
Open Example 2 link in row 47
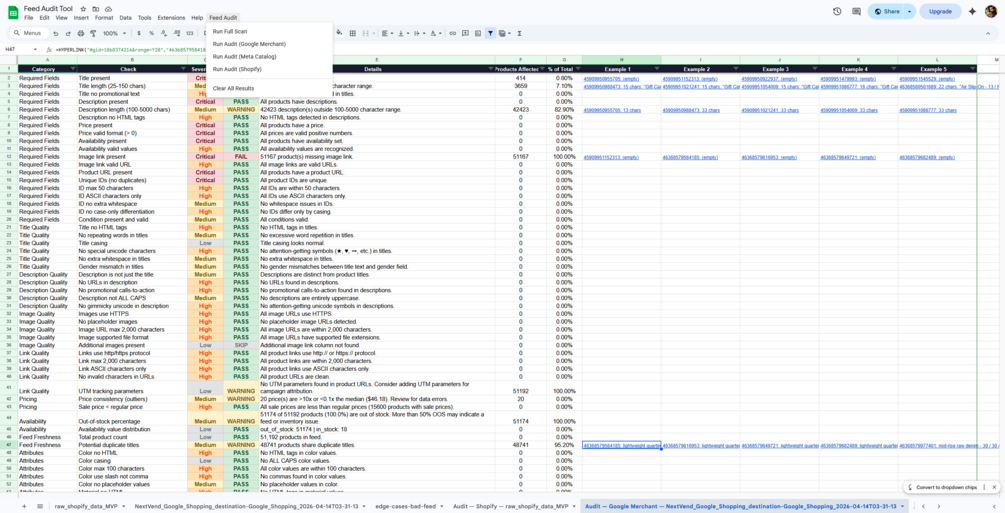pyautogui.click(x=701, y=445)
